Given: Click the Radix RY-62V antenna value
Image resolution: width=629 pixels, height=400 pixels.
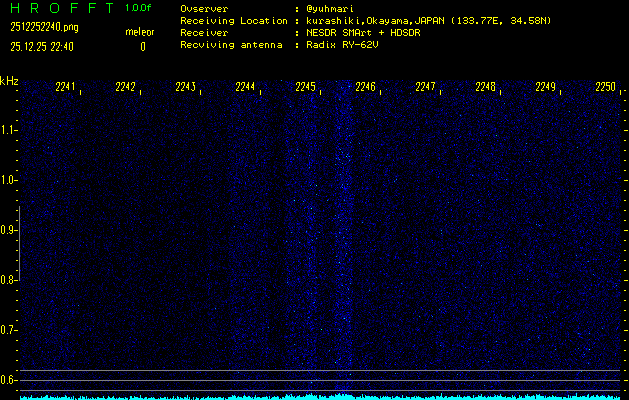Looking at the screenshot, I should pos(342,45).
